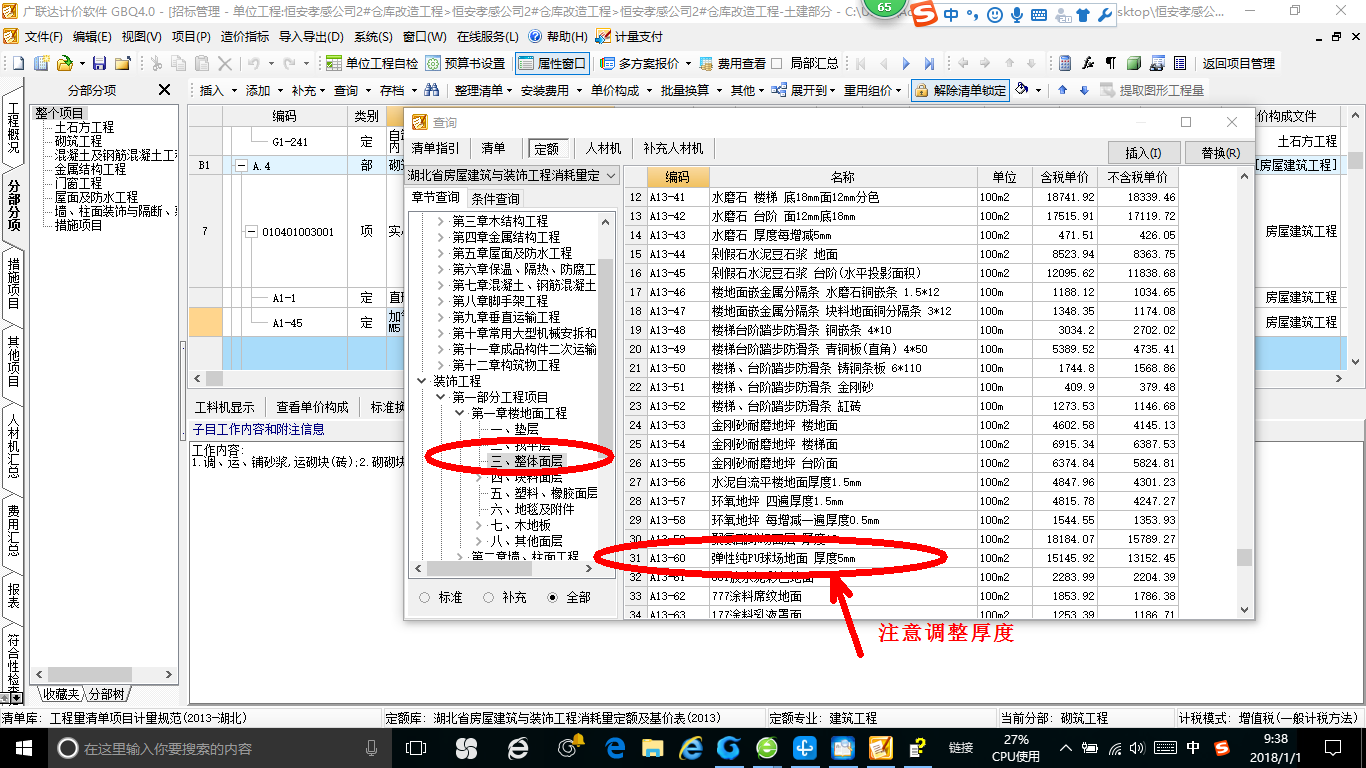Open the 计量支付 toolbar button
This screenshot has height=768, width=1366.
pyautogui.click(x=629, y=36)
